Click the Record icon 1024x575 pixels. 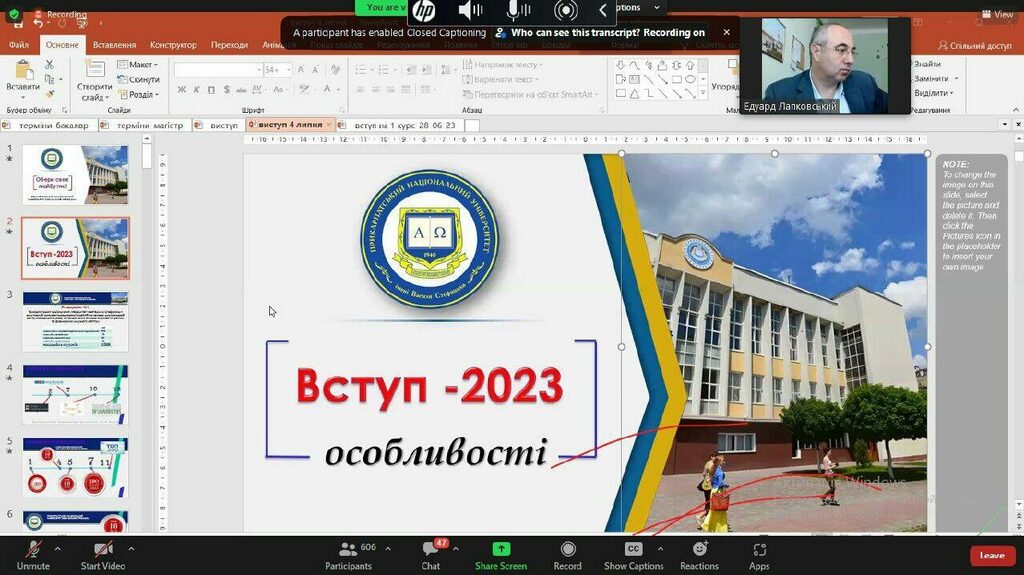click(567, 549)
